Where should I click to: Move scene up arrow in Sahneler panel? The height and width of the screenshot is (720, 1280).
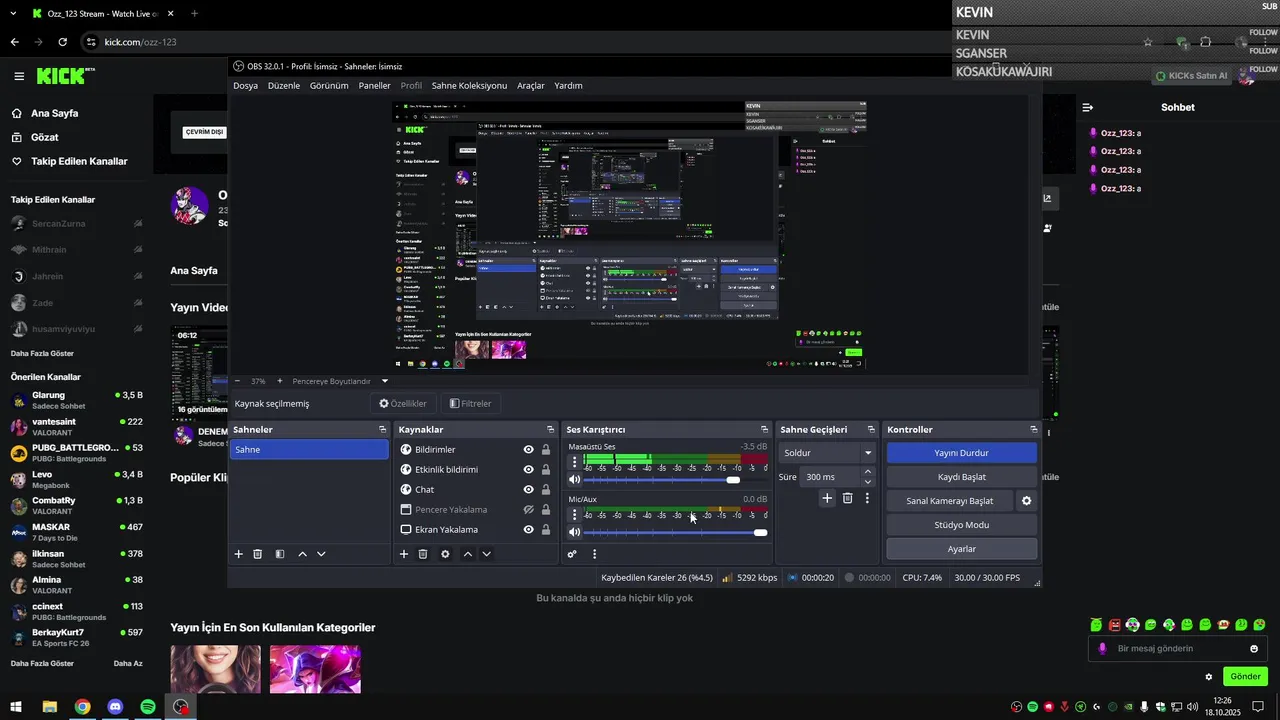pos(302,554)
